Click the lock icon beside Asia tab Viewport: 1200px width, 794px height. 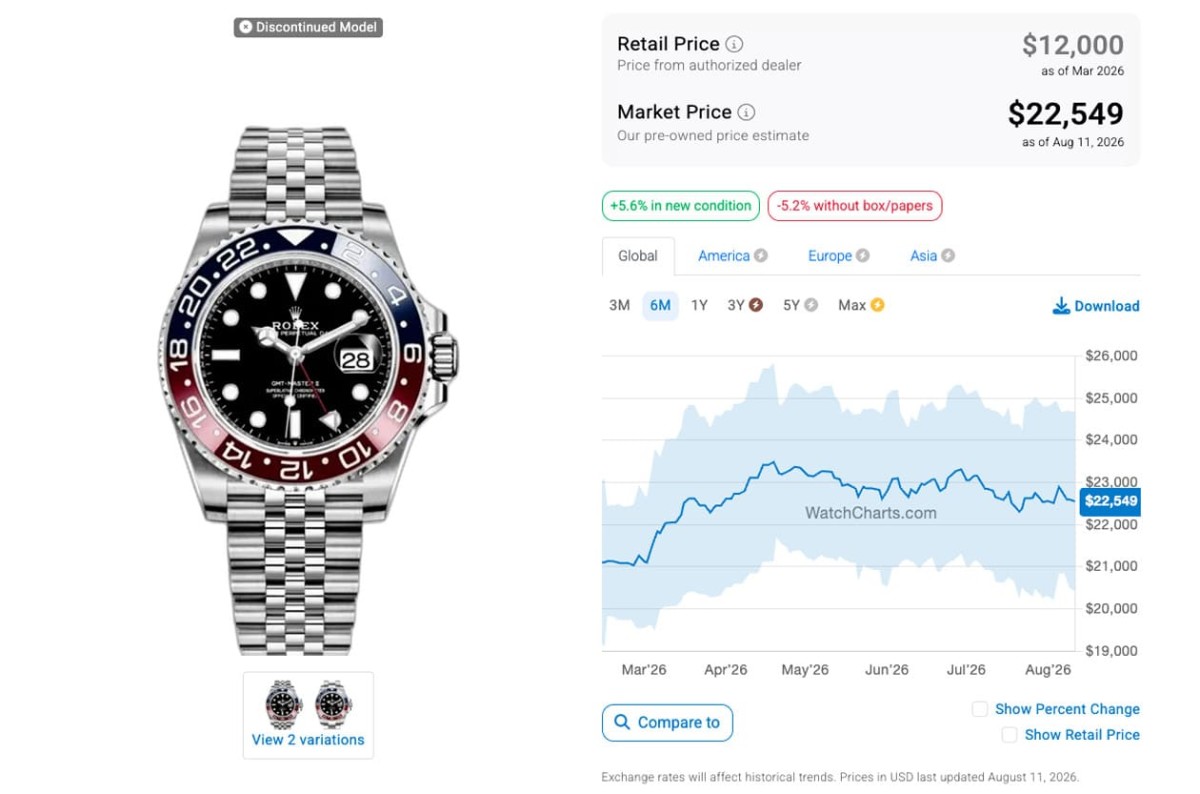pos(948,256)
